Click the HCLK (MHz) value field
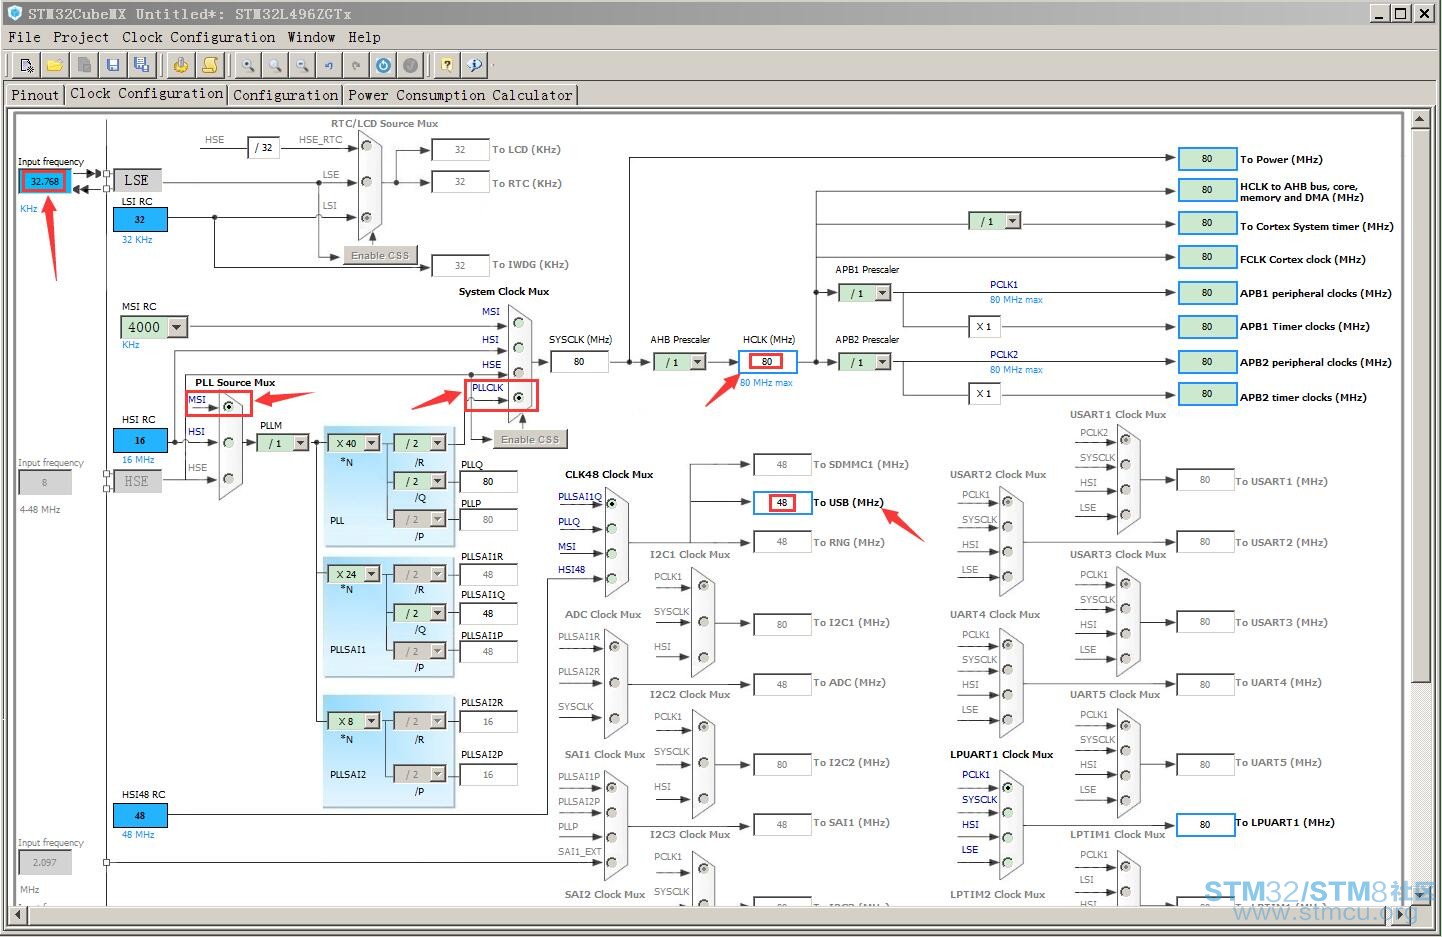 [x=767, y=362]
